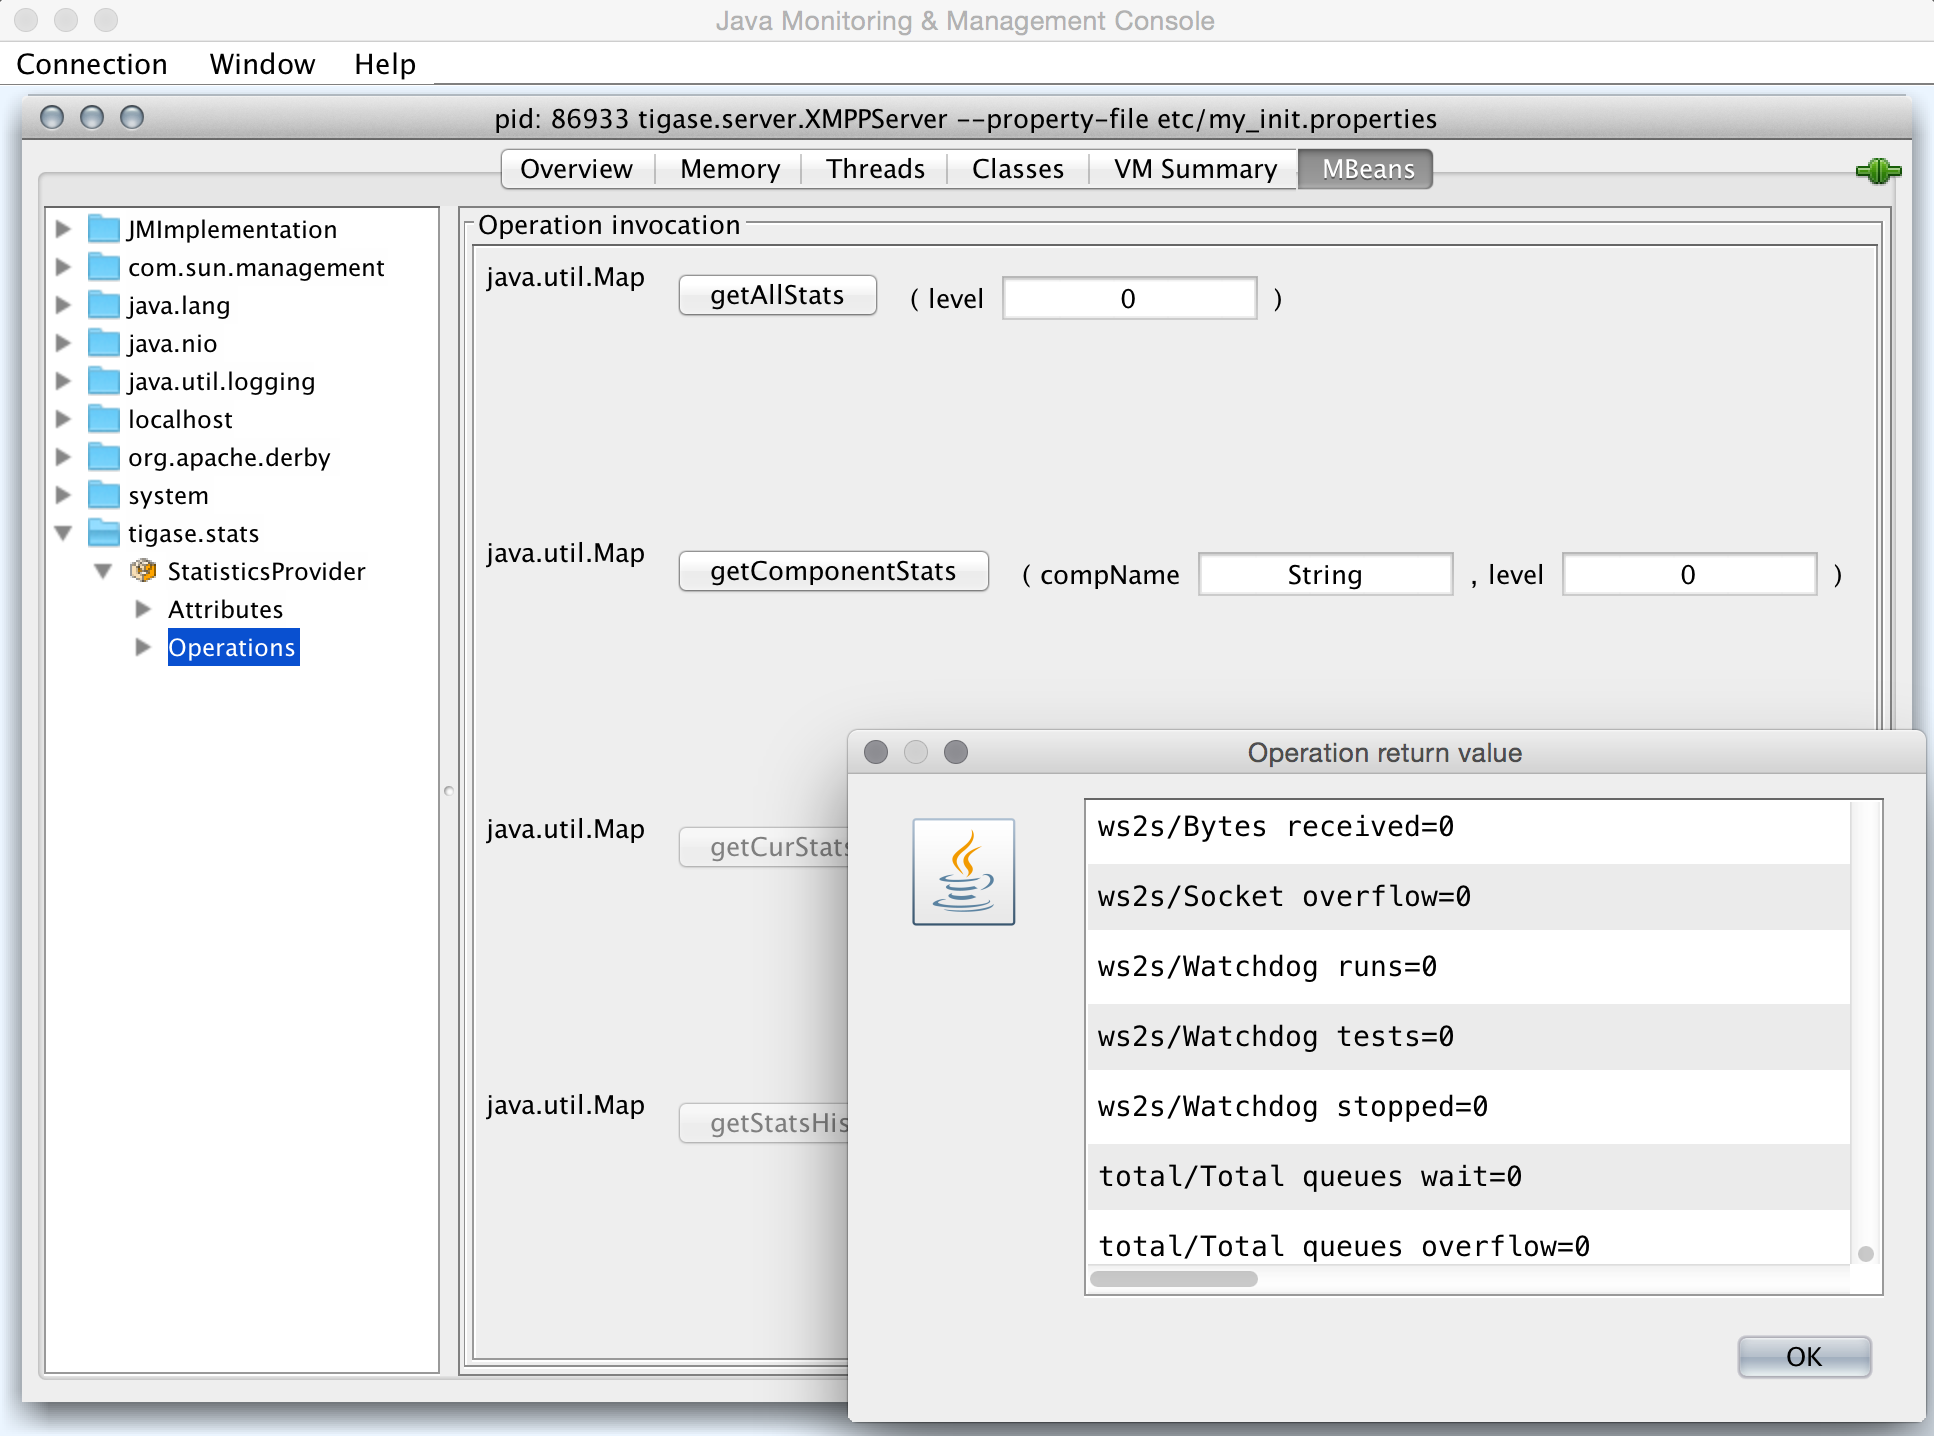Select the org.apache.derby tree item label

click(229, 457)
